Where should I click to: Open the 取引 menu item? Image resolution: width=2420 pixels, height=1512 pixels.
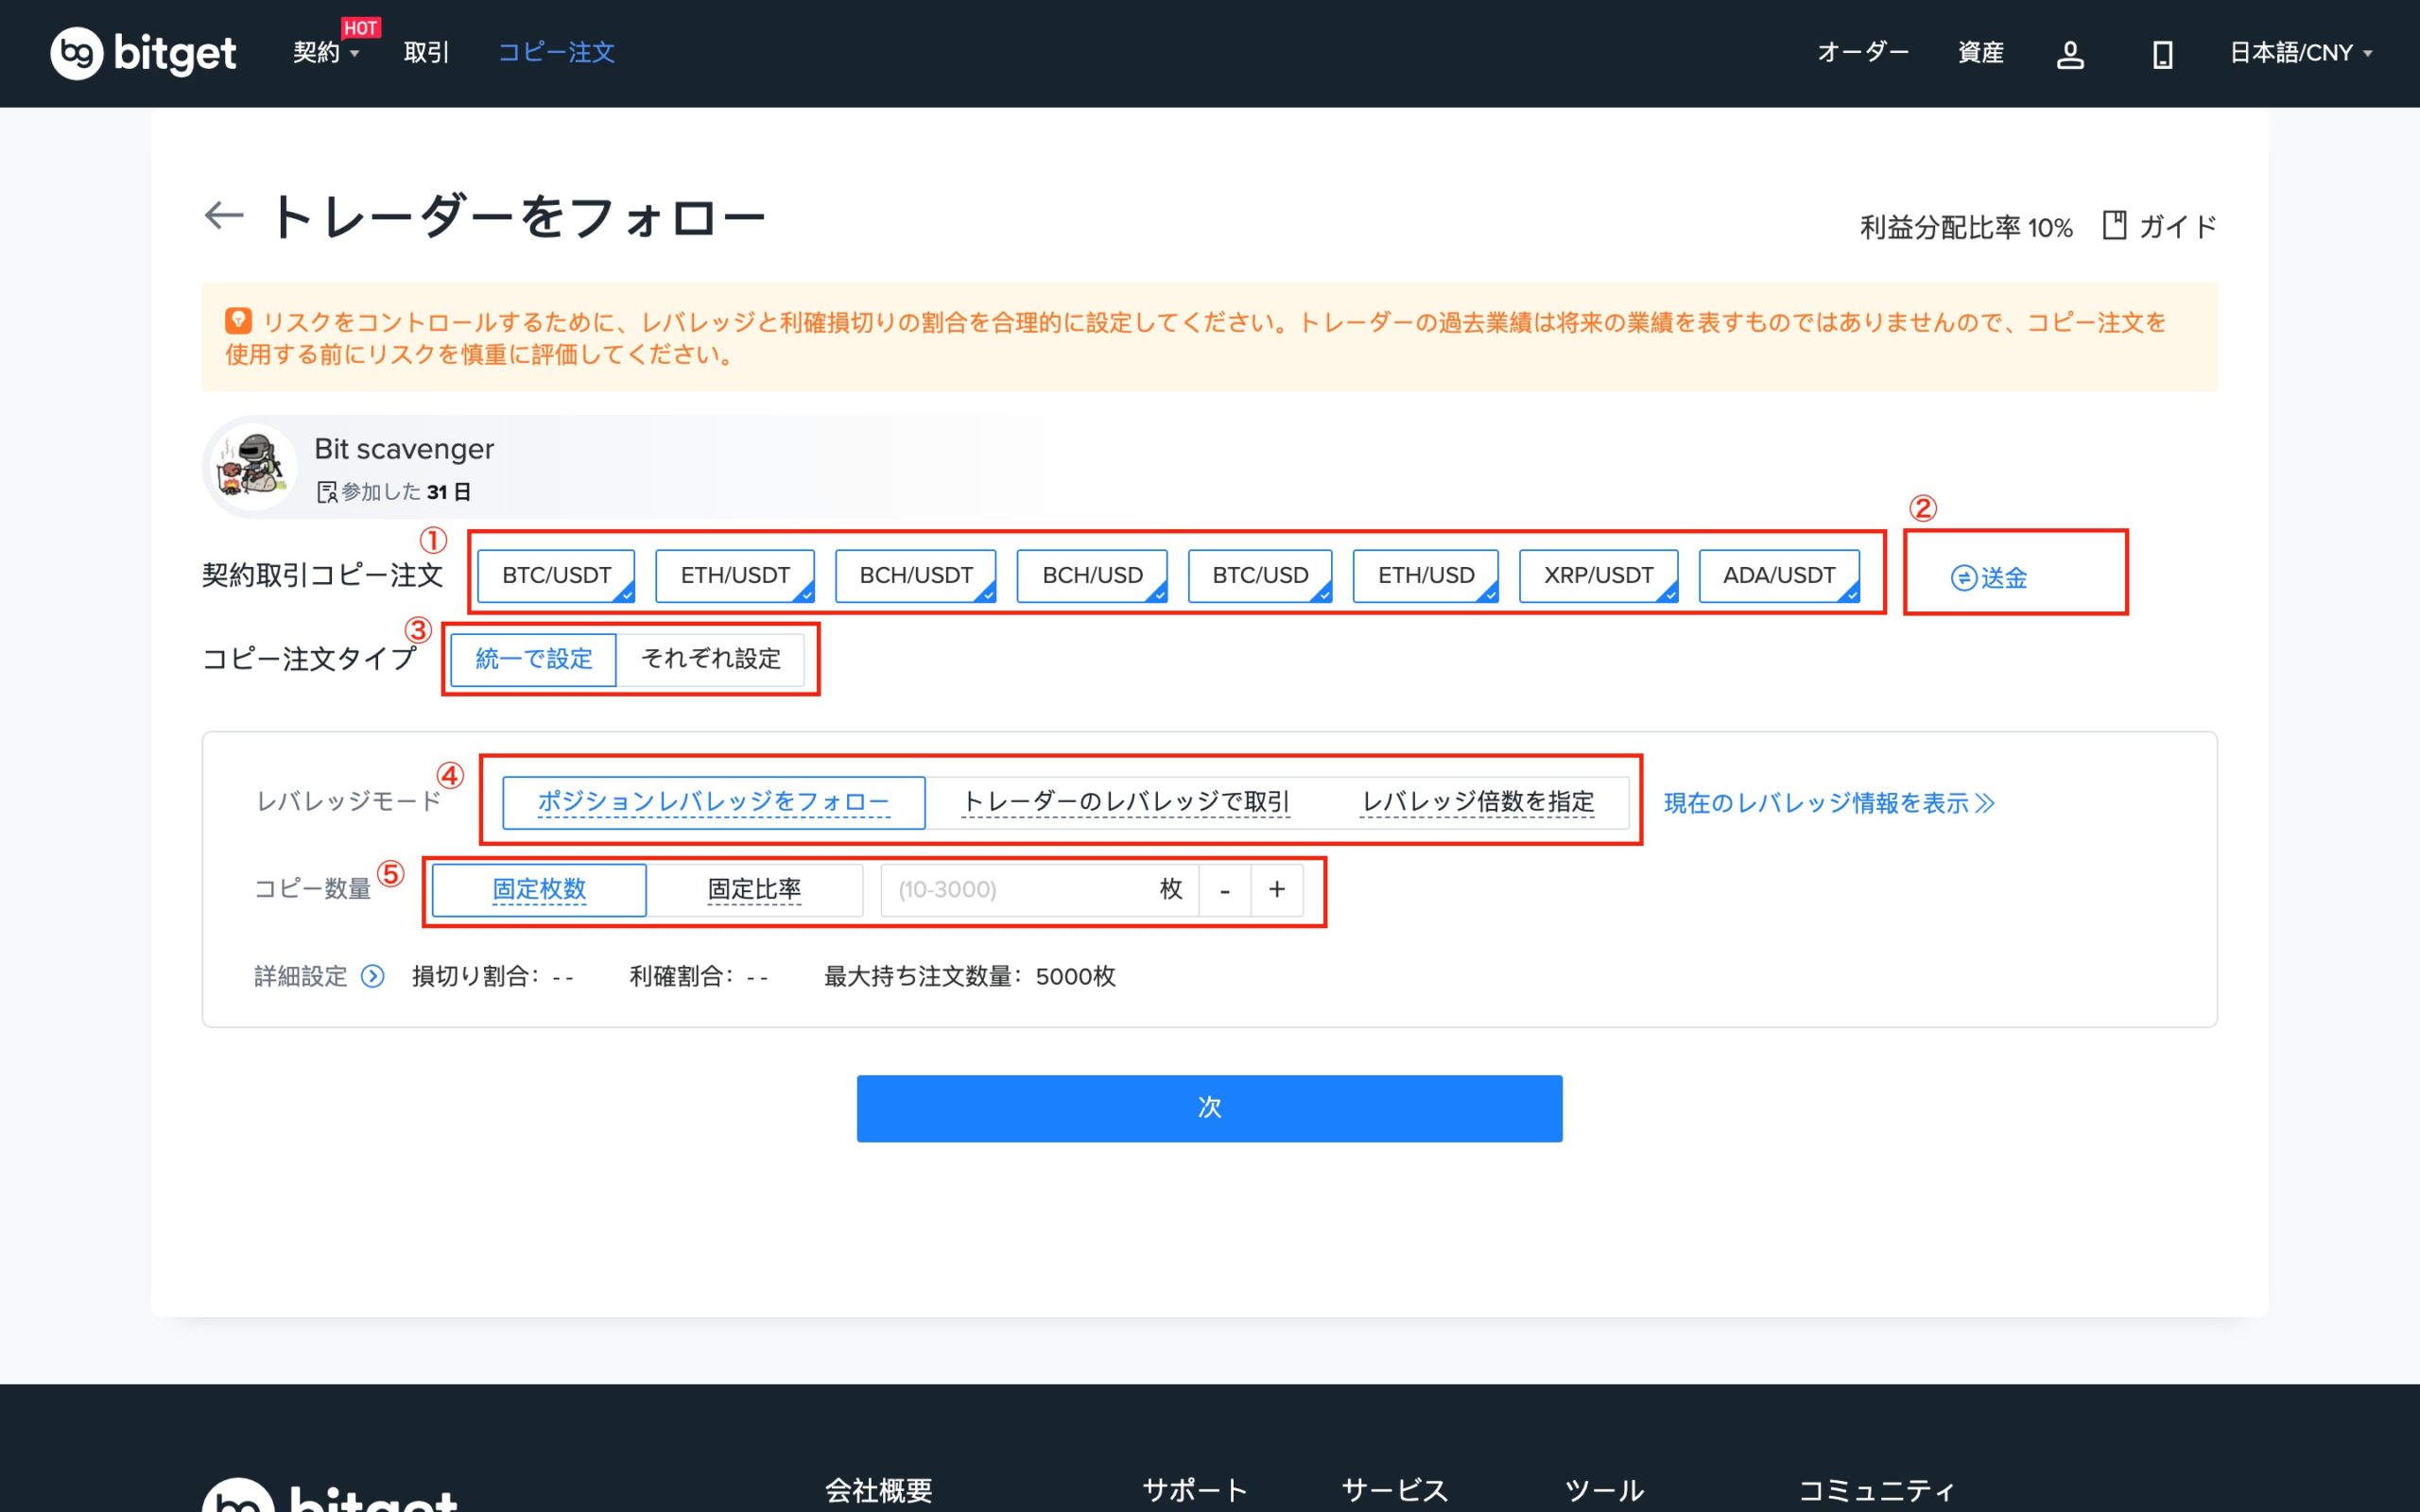427,52
